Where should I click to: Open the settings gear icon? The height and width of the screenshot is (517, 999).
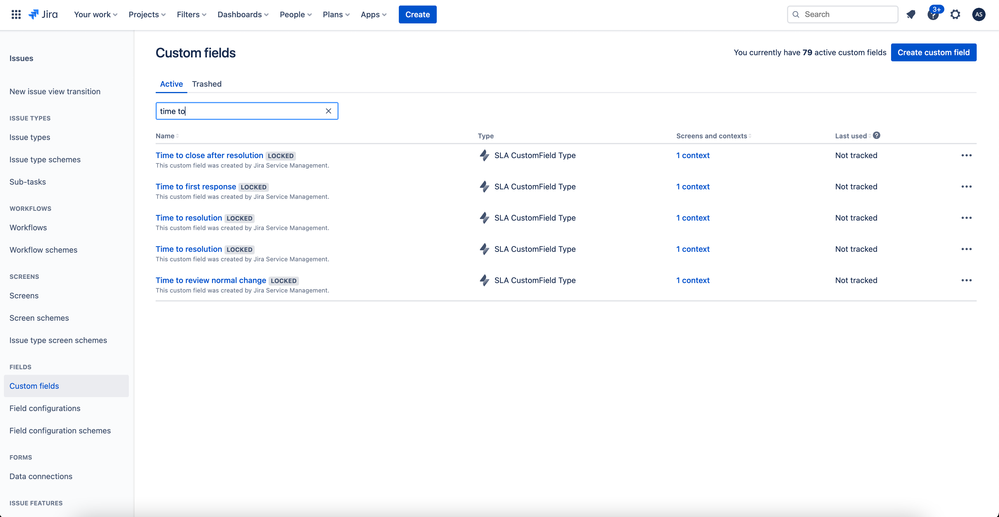(955, 14)
